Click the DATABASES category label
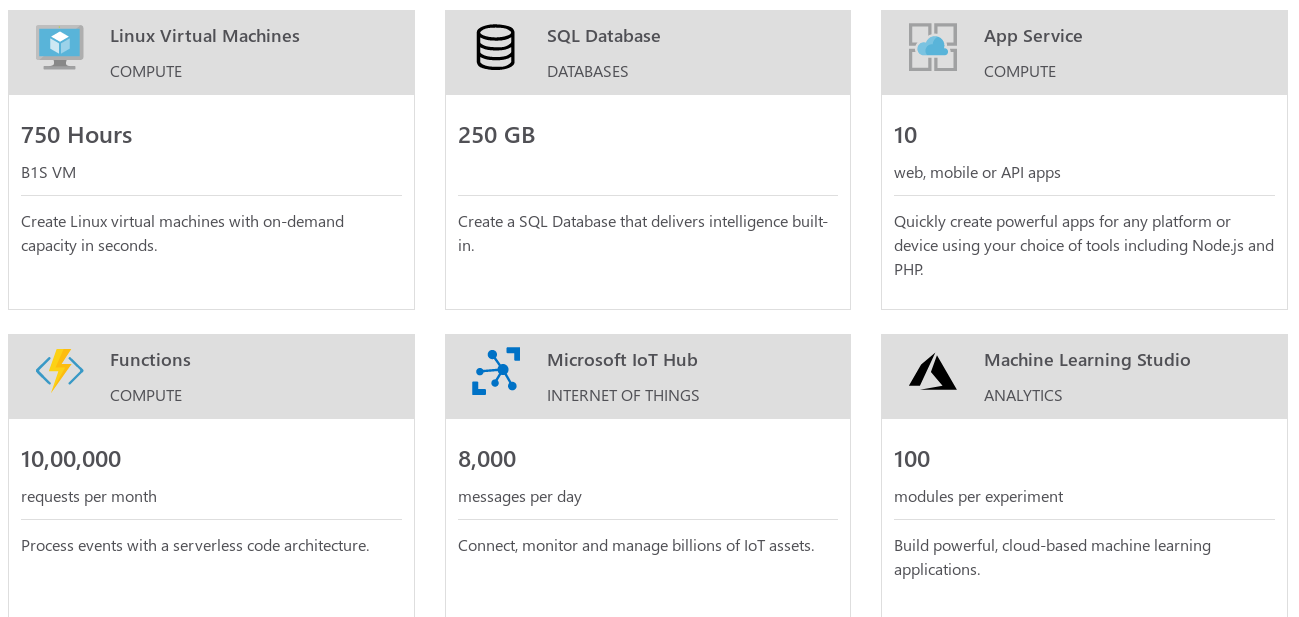Image resolution: width=1299 pixels, height=617 pixels. coord(588,72)
